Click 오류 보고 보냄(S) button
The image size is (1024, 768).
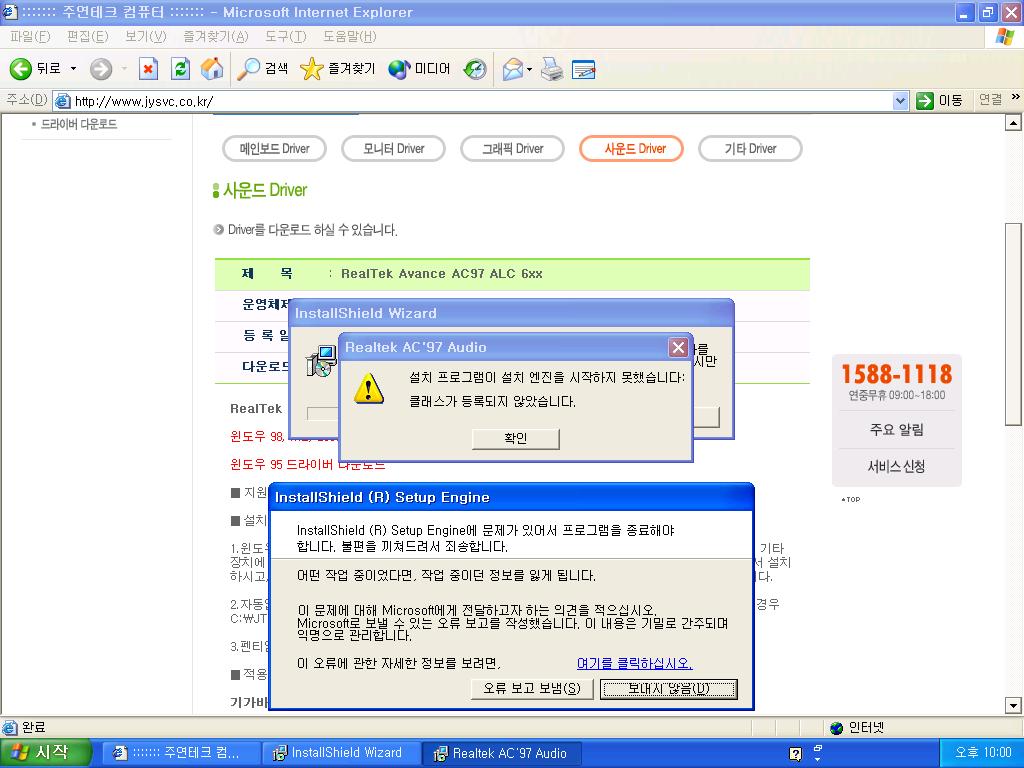532,688
